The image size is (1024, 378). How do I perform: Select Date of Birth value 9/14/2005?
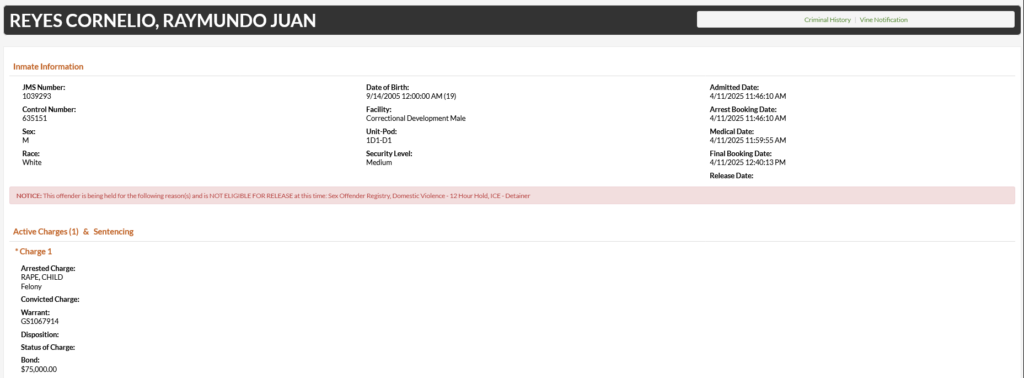[x=382, y=96]
